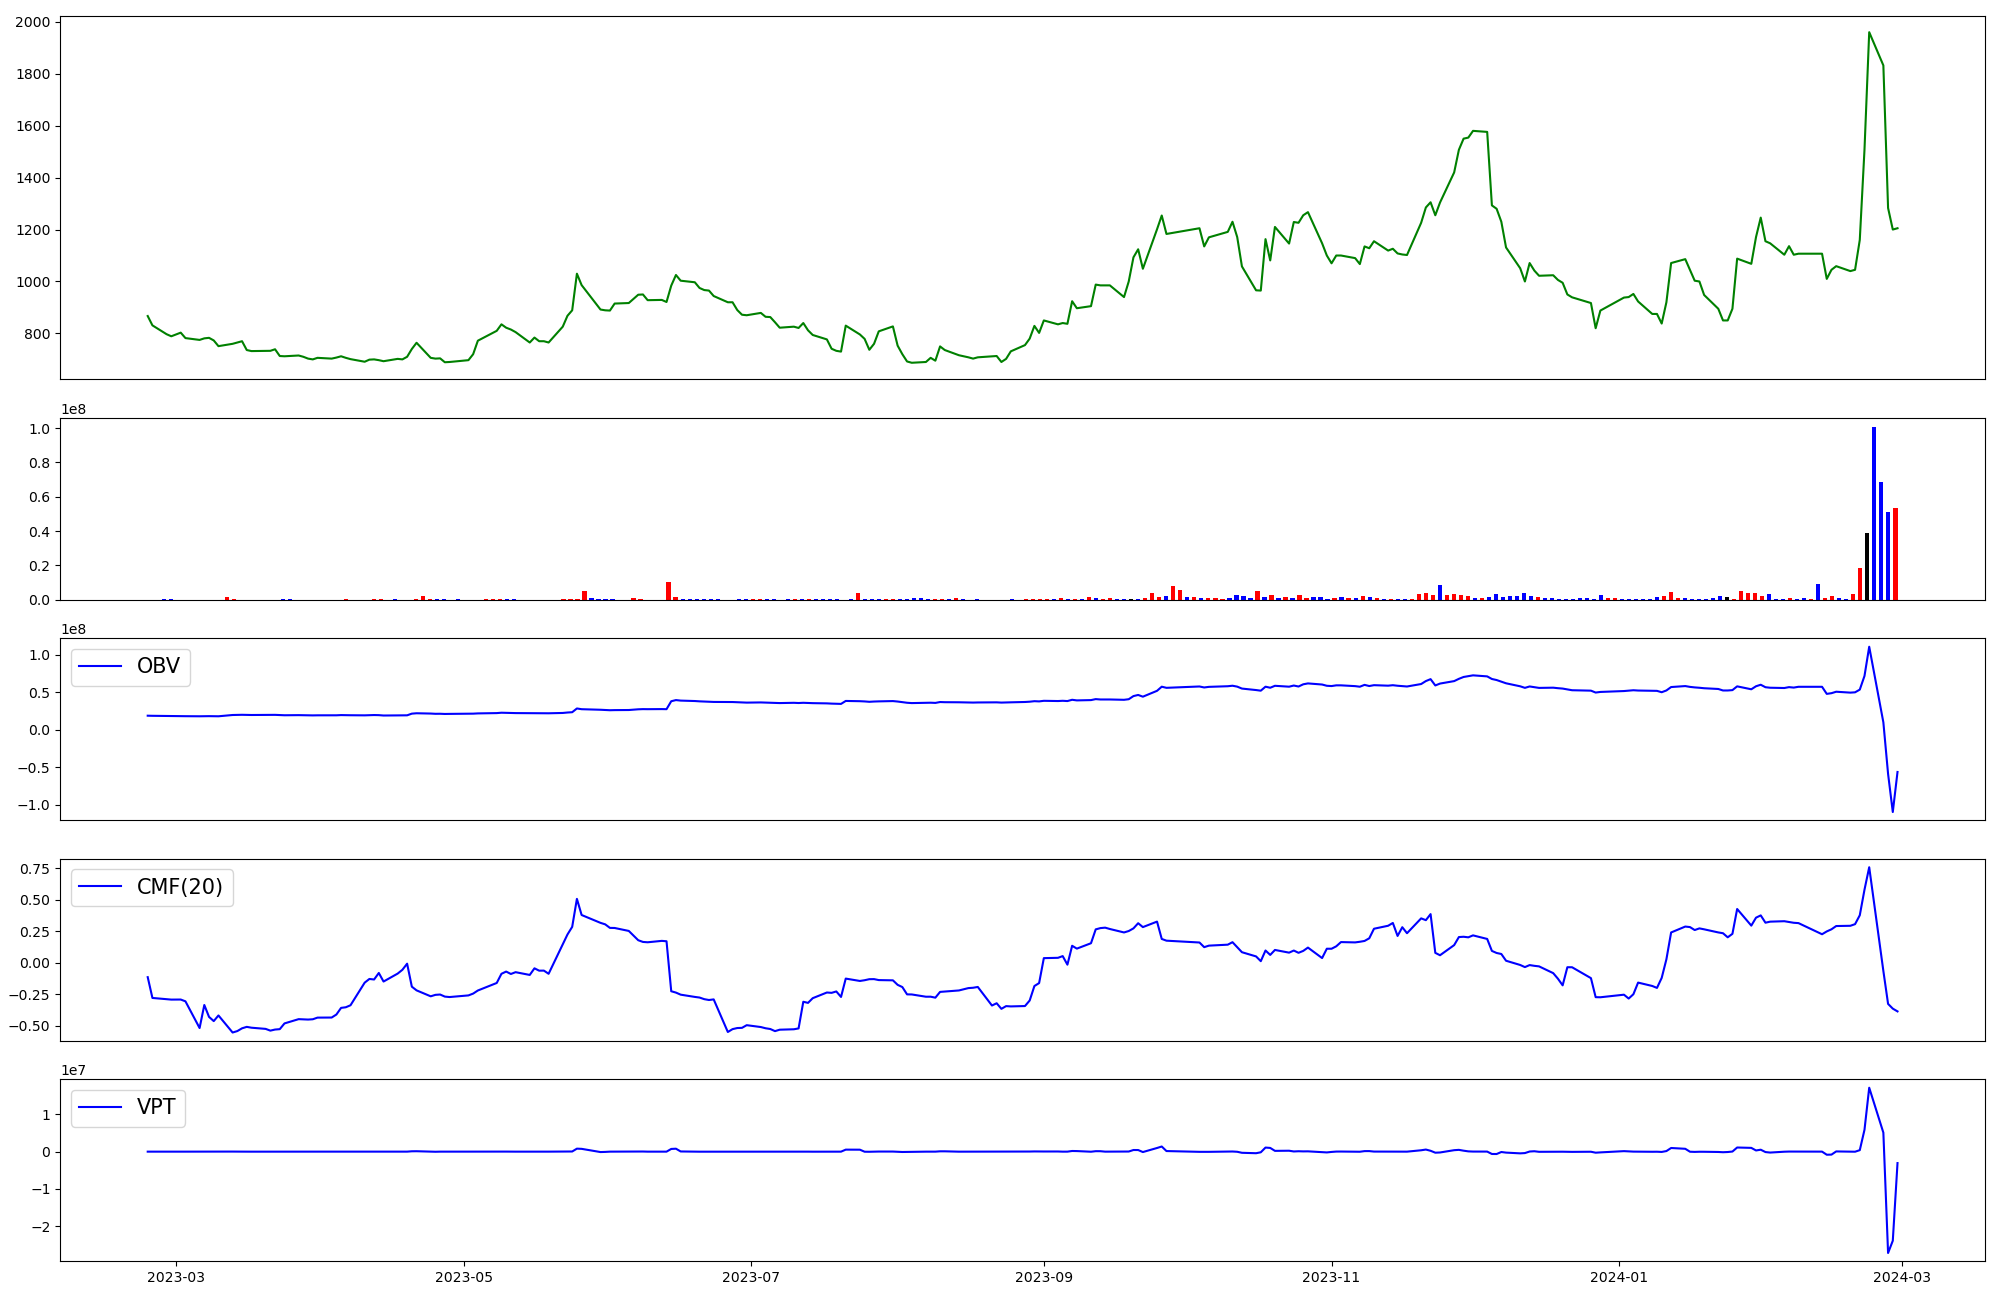Image resolution: width=2000 pixels, height=1300 pixels.
Task: Click the 2024-01 x-axis date label
Action: click(x=1618, y=1277)
